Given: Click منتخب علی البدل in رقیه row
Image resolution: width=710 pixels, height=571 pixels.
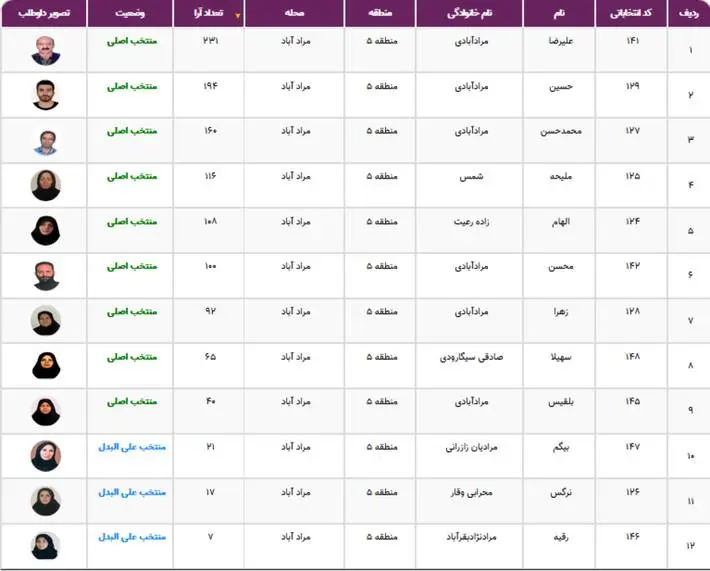Looking at the screenshot, I should point(132,537).
